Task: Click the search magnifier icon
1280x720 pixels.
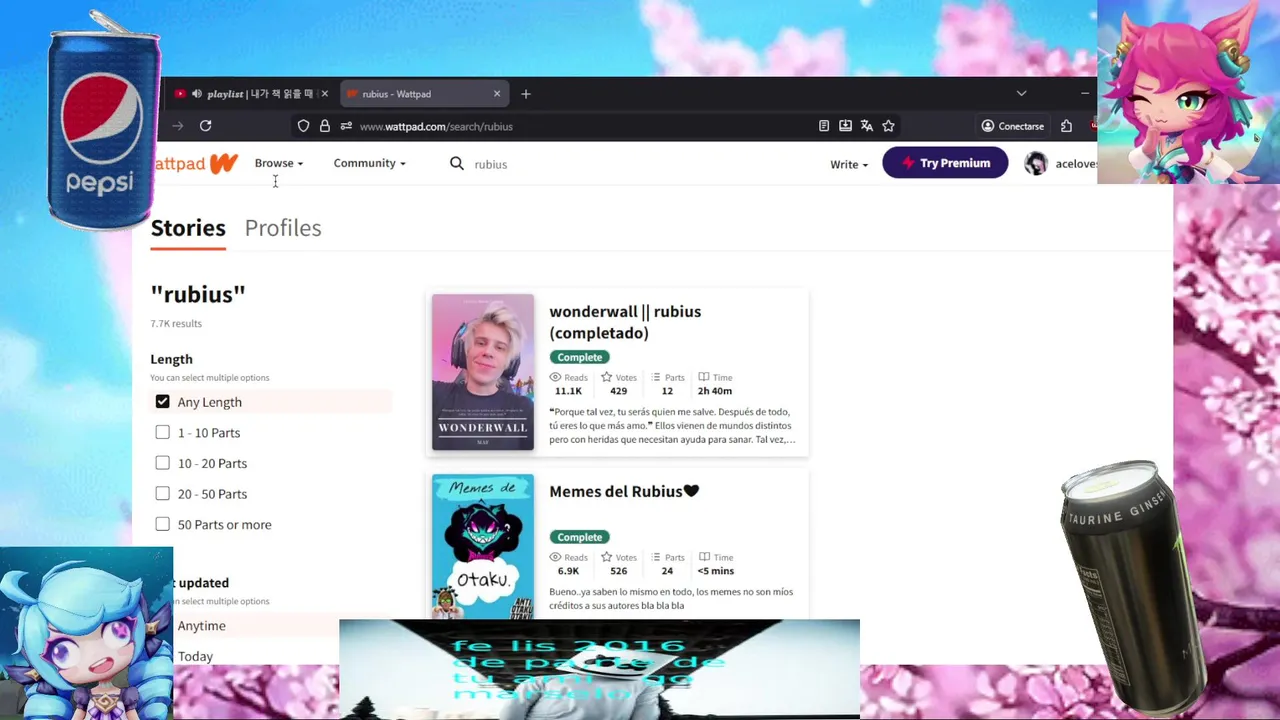Action: click(457, 163)
